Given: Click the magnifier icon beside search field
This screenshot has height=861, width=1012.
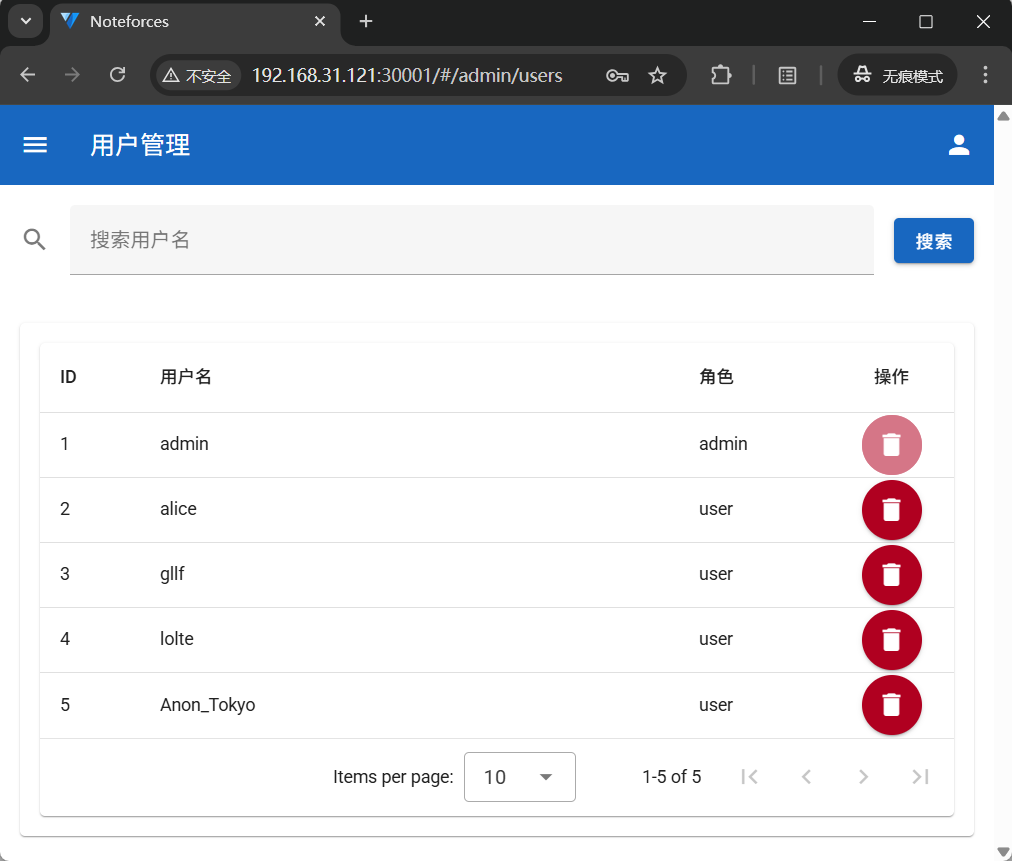Looking at the screenshot, I should tap(34, 239).
